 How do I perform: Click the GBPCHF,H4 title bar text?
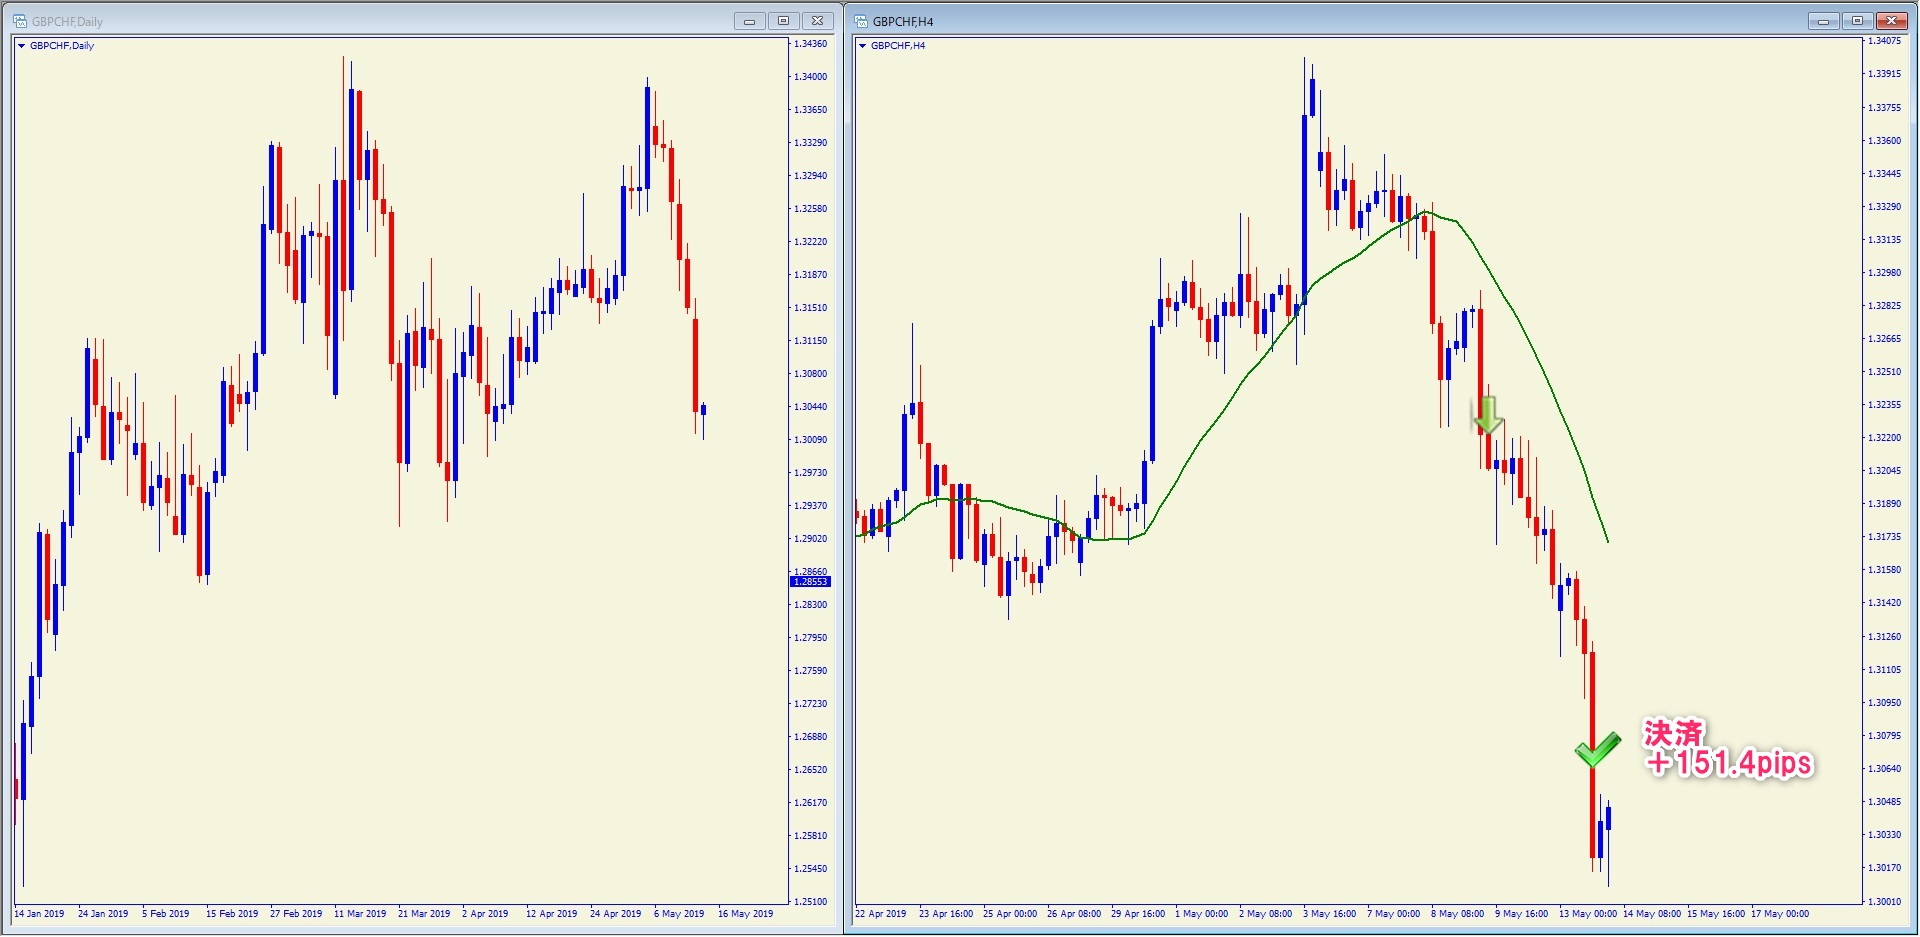(x=903, y=22)
